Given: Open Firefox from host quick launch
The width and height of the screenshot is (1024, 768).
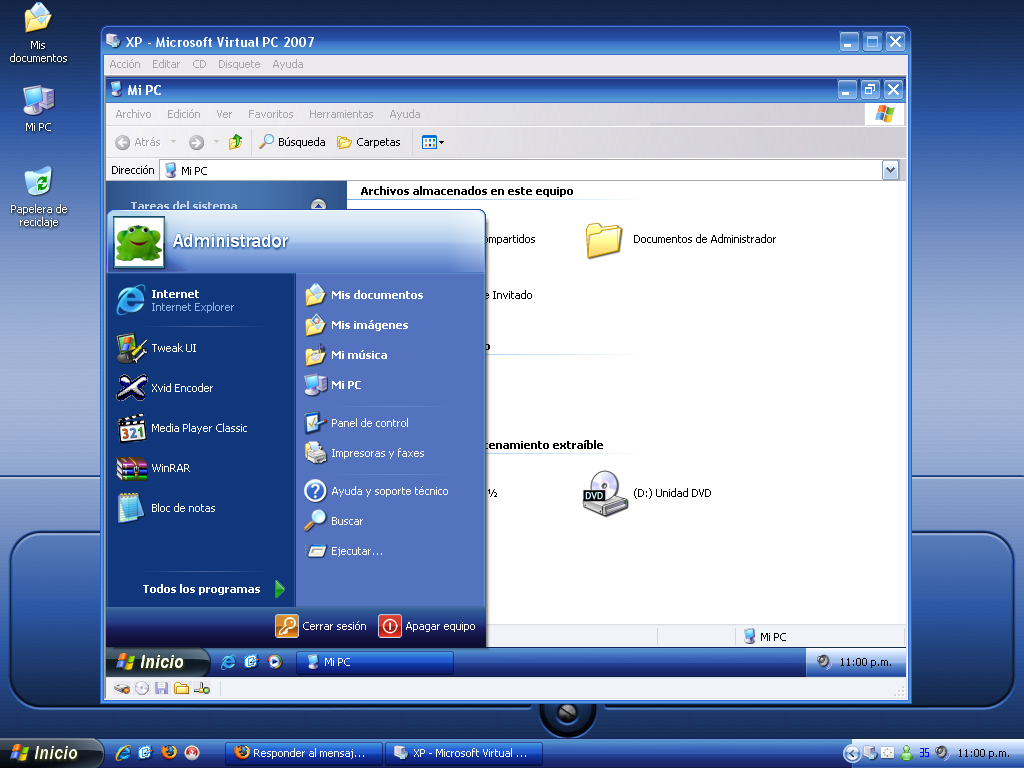Looking at the screenshot, I should 169,753.
